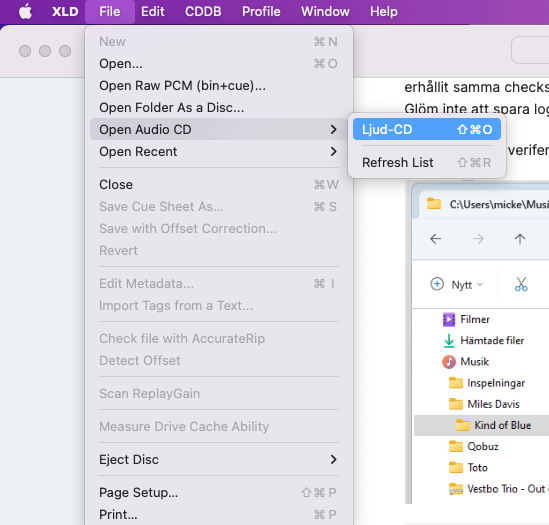Click the scissors cut icon
549x525 pixels.
[x=521, y=284]
